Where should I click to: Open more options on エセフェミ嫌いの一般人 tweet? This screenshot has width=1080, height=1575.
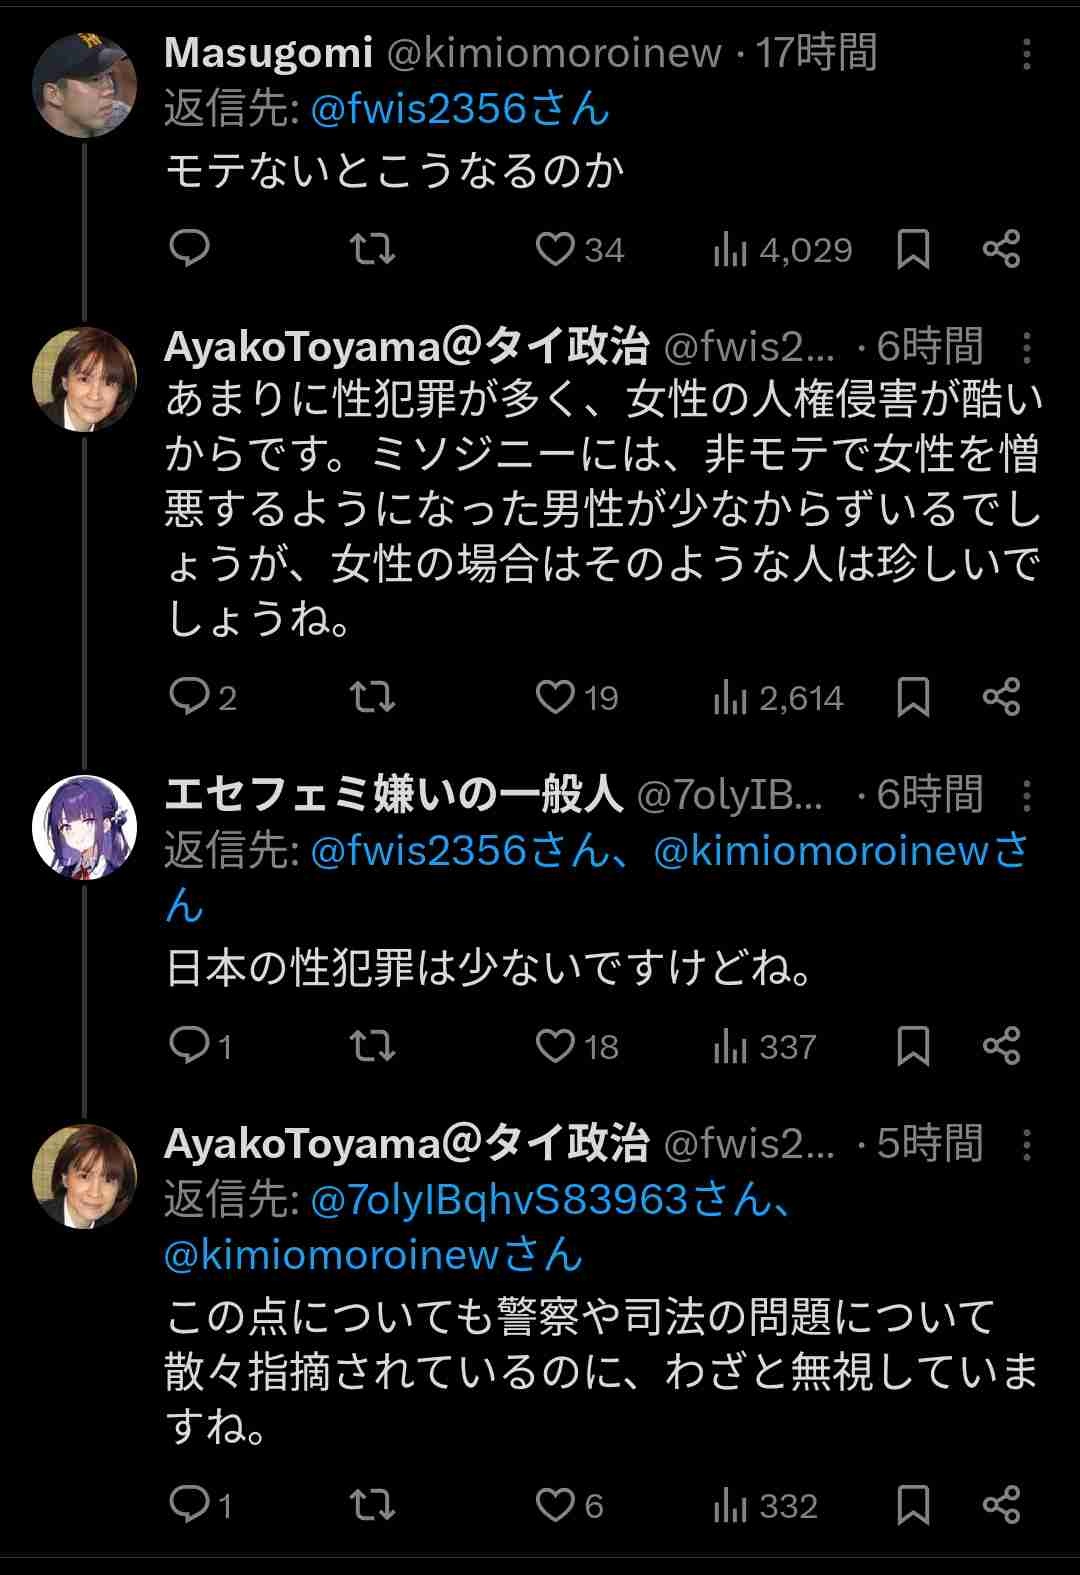click(x=1026, y=795)
